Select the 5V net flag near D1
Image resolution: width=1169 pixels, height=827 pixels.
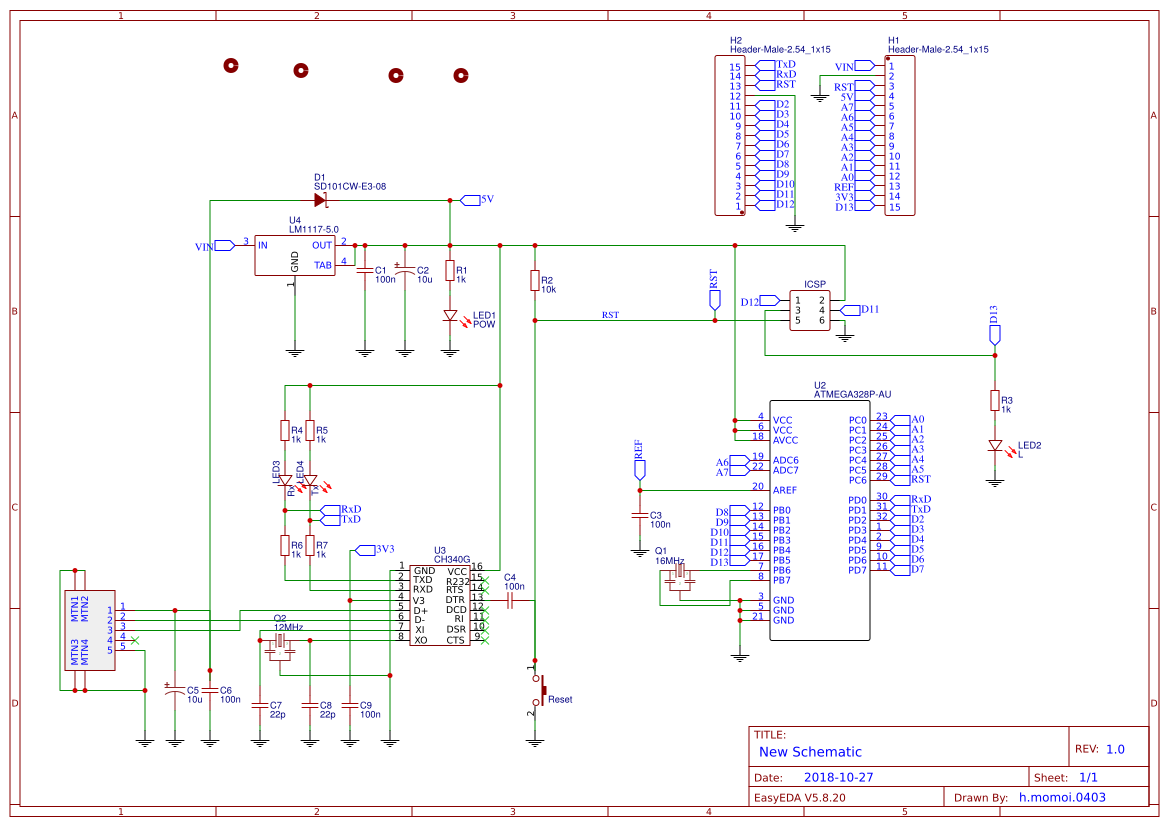tap(483, 199)
